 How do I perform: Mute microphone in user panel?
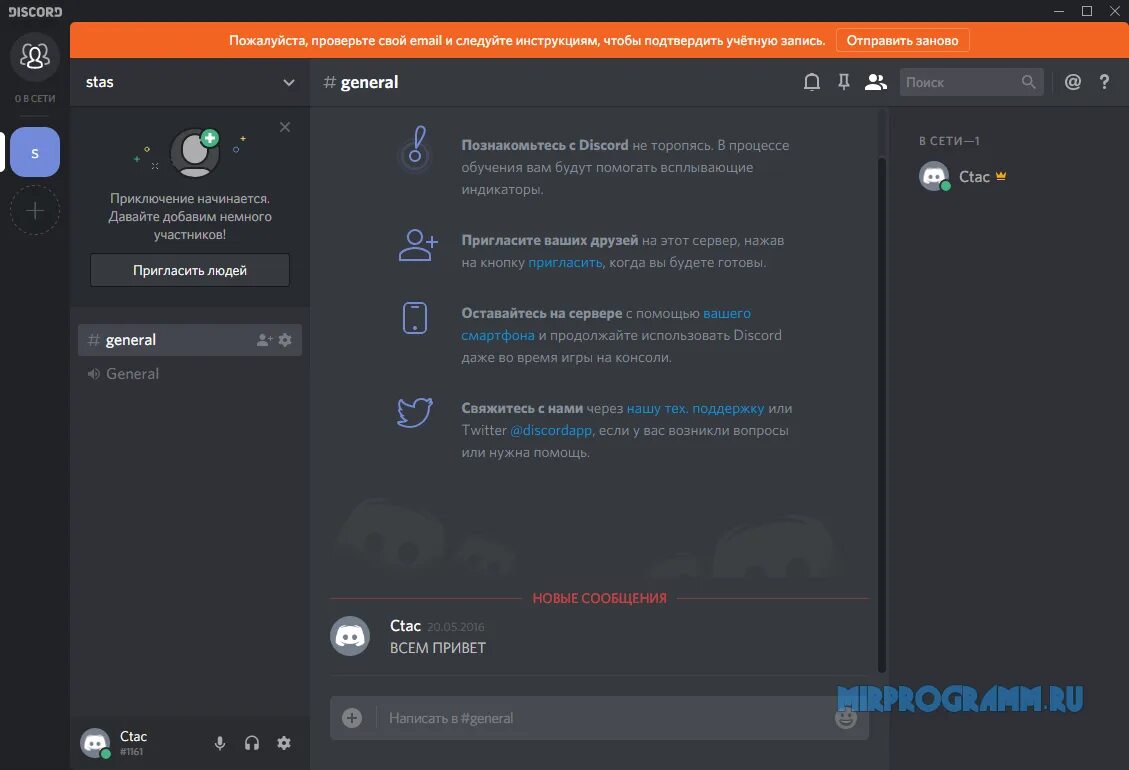[x=220, y=743]
